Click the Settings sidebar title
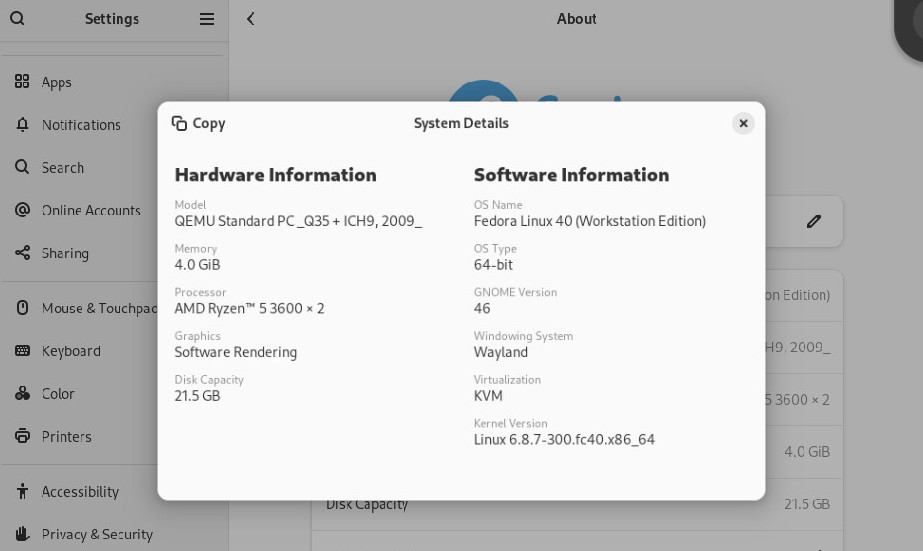923x551 pixels. 112,19
